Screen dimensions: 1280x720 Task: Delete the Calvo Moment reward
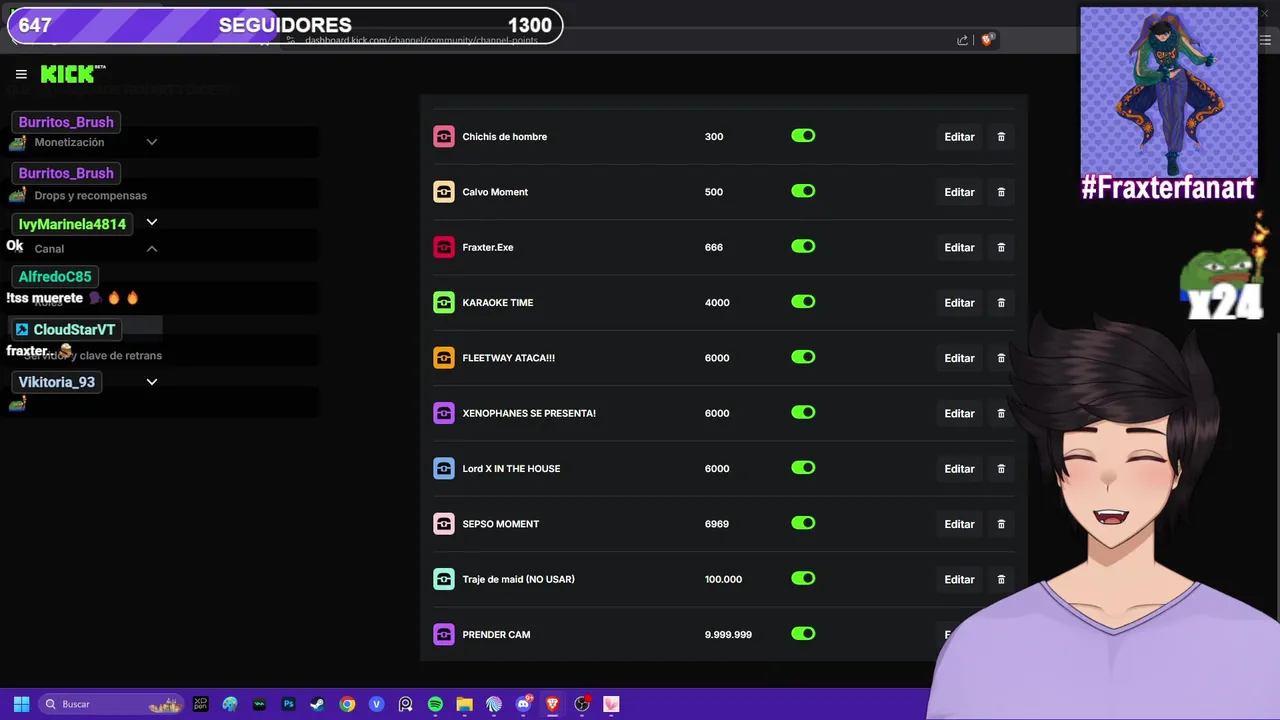[1001, 192]
